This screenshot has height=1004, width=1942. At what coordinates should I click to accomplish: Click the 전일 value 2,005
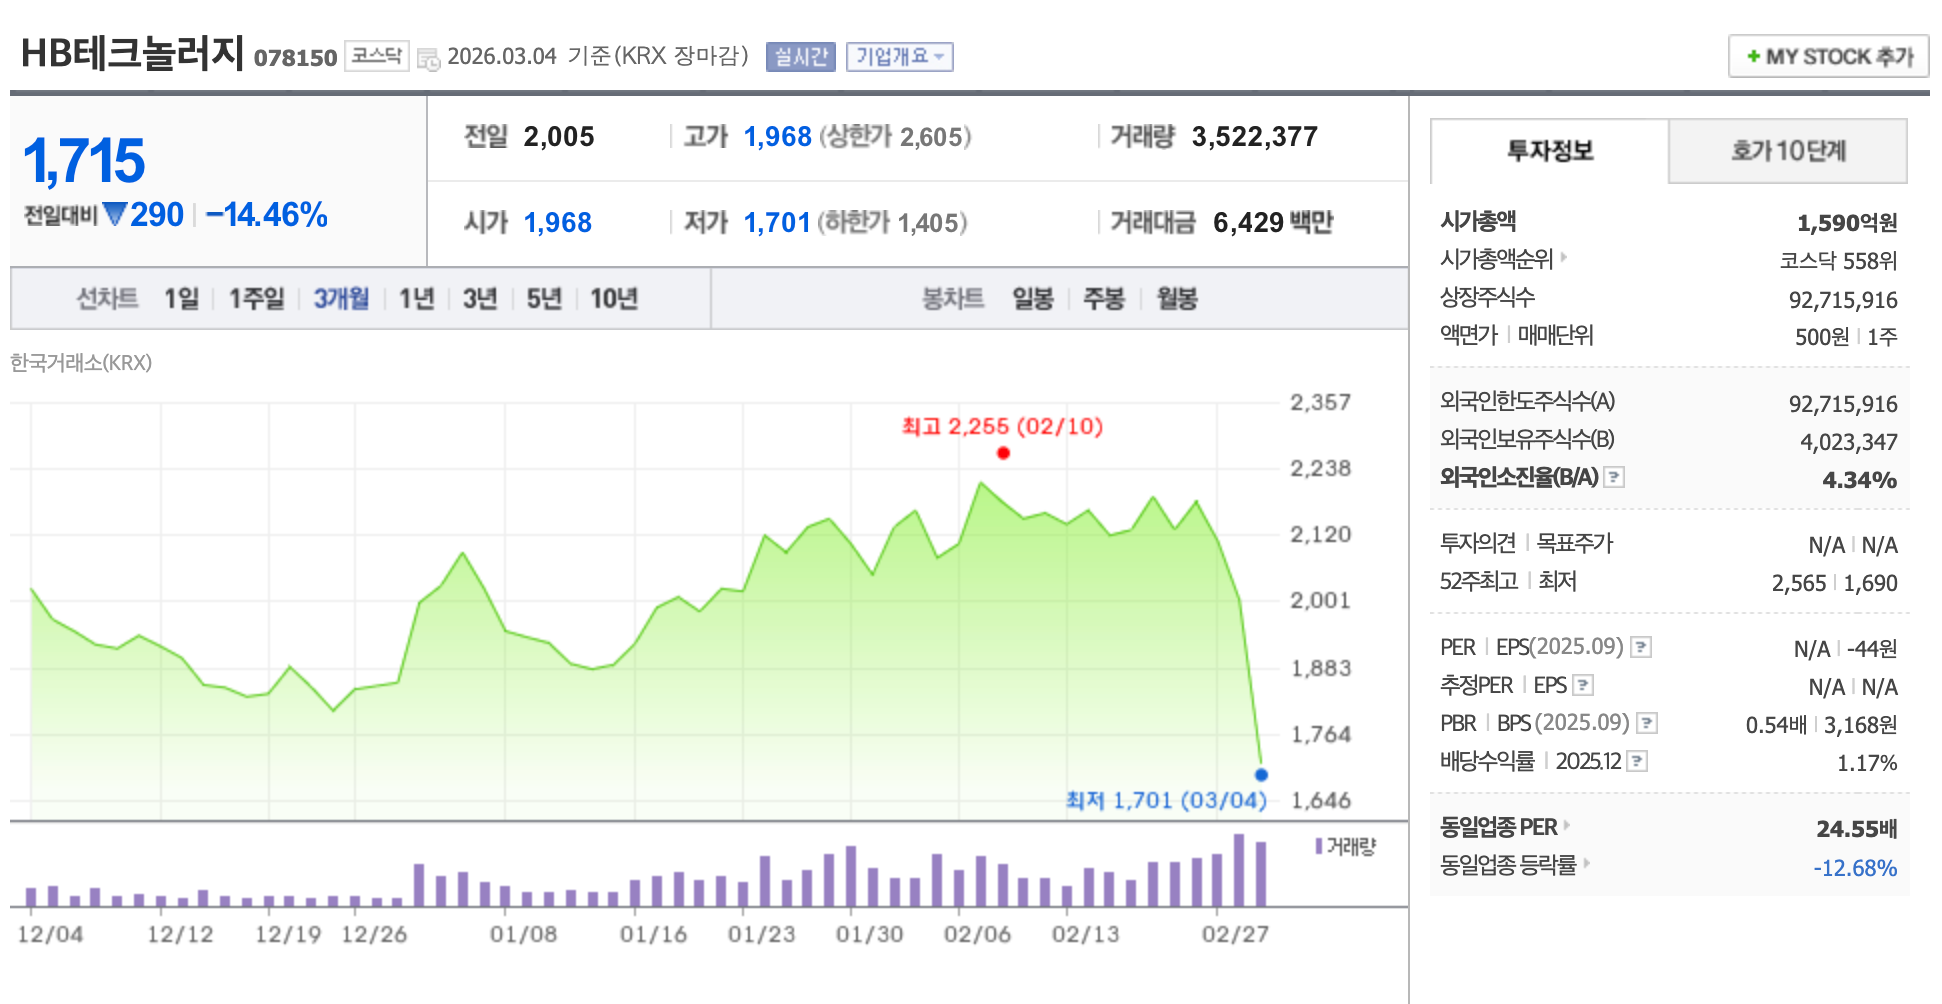(x=559, y=137)
